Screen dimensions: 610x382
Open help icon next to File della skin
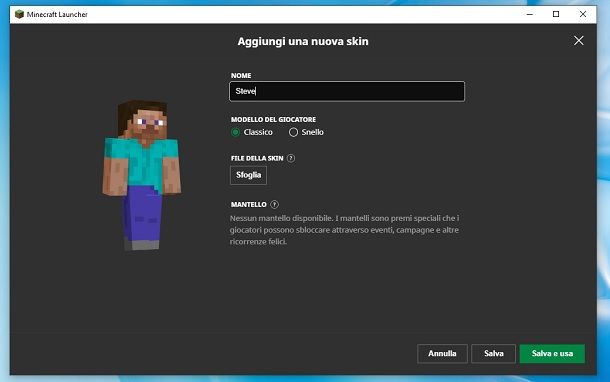291,158
